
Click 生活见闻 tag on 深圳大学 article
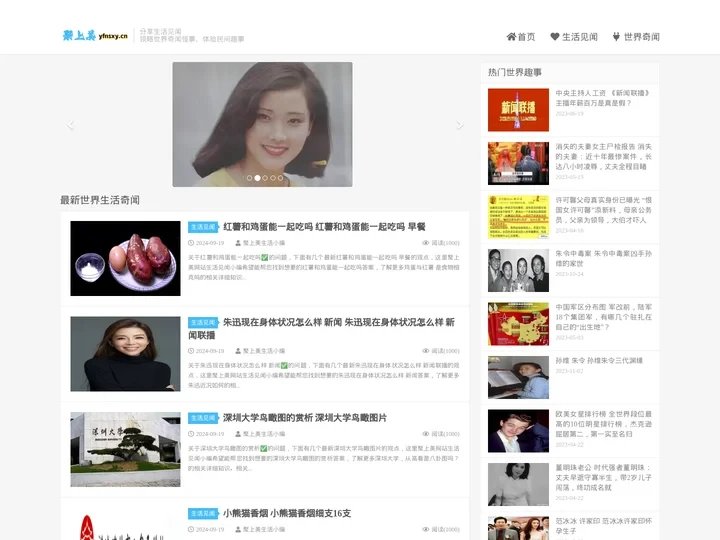pyautogui.click(x=203, y=418)
